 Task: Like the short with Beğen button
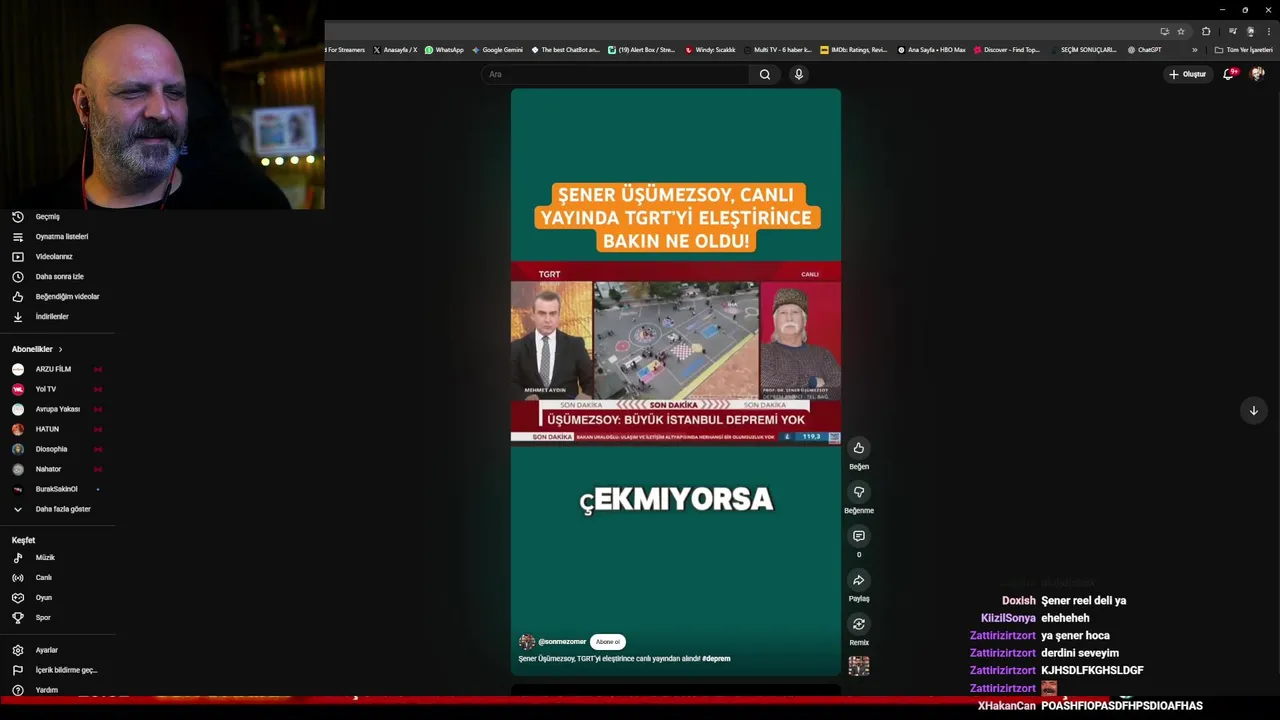(x=858, y=448)
